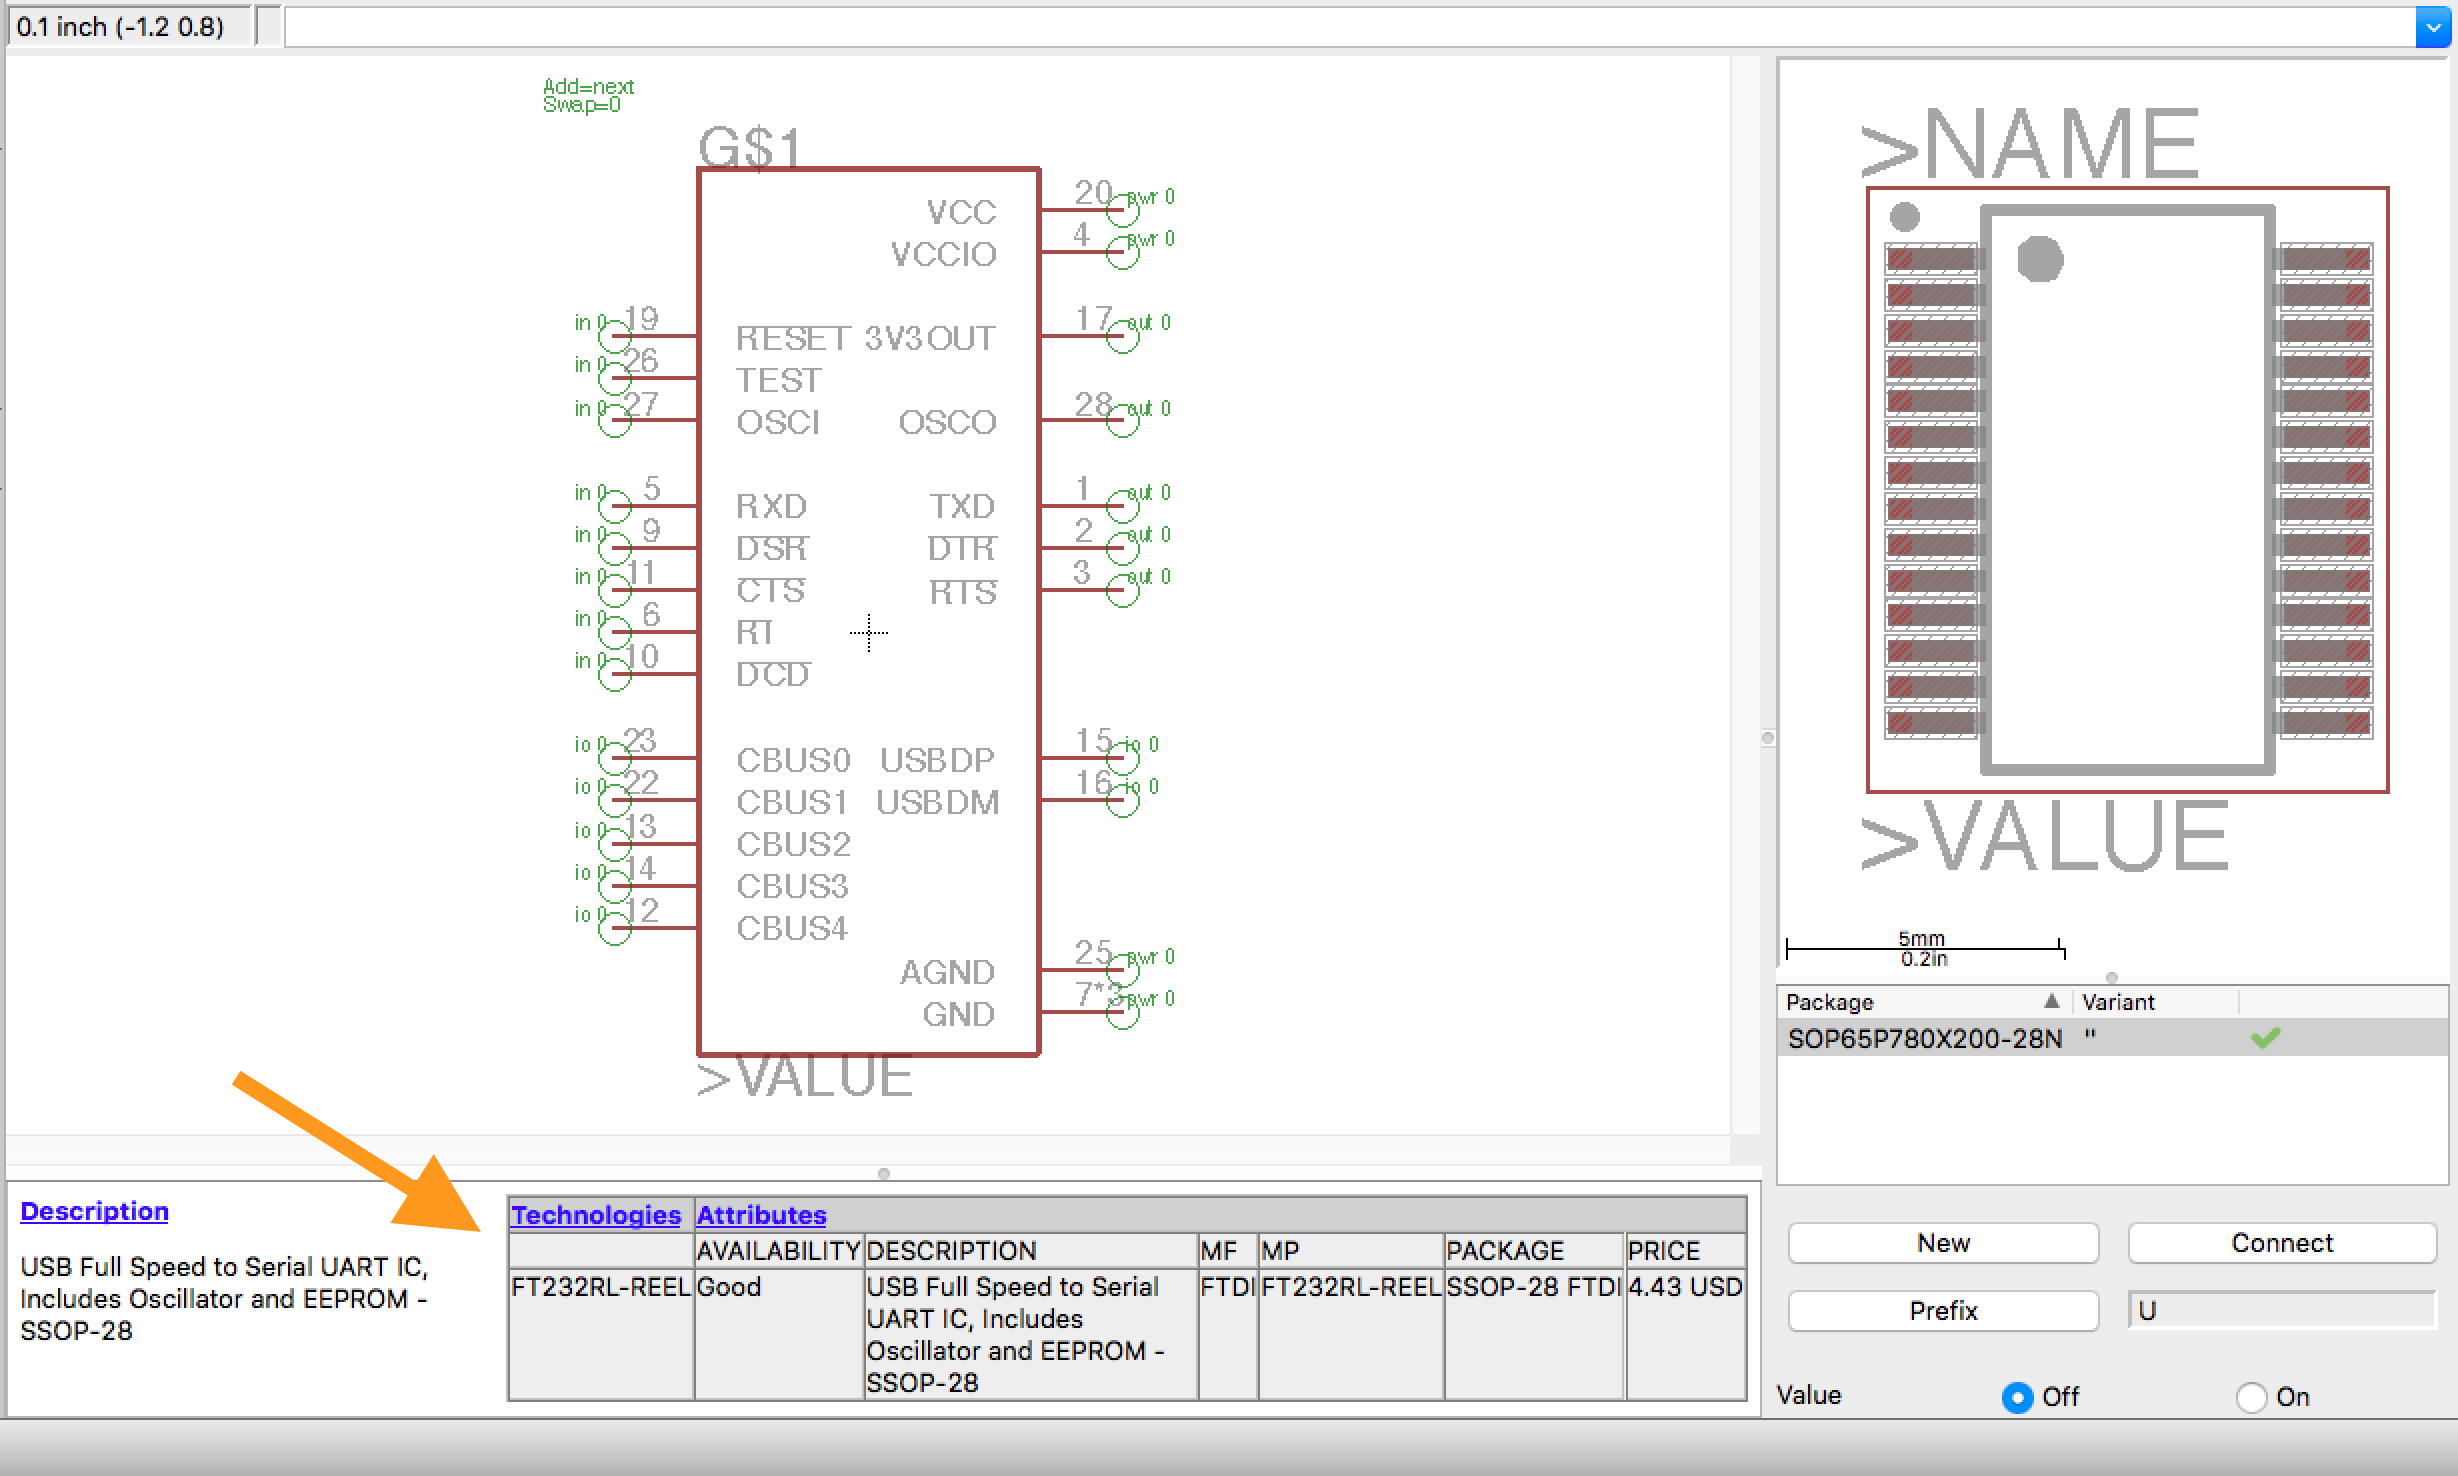
Task: Click the GND pin label
Action: point(958,1014)
